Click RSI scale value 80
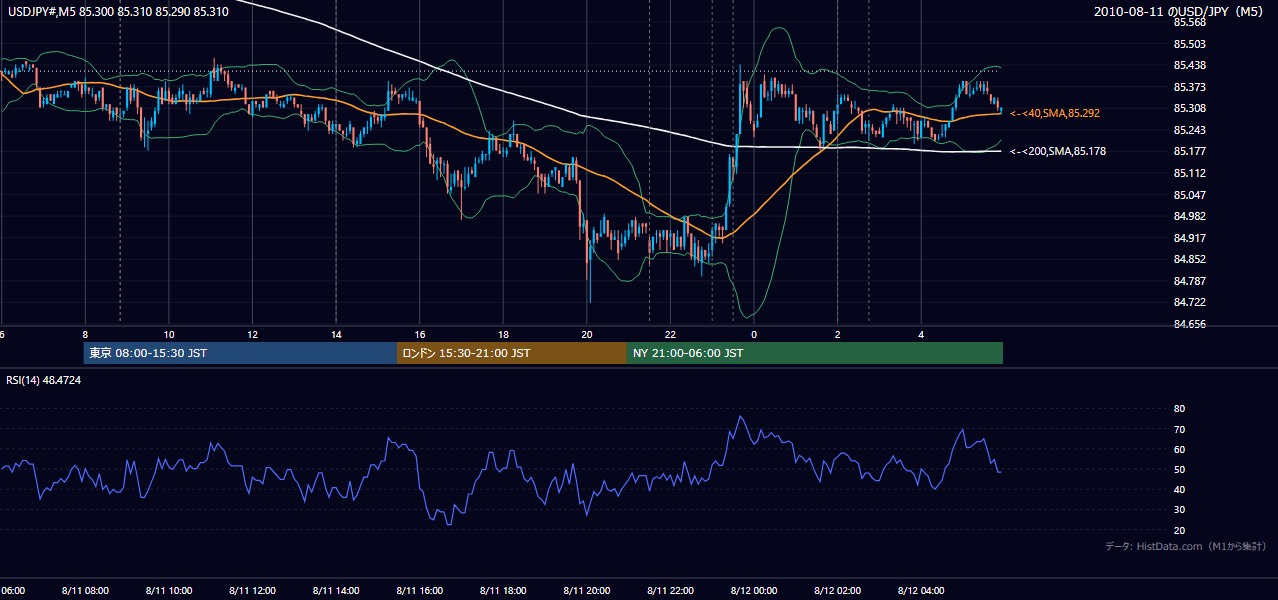1278x600 pixels. 1179,409
